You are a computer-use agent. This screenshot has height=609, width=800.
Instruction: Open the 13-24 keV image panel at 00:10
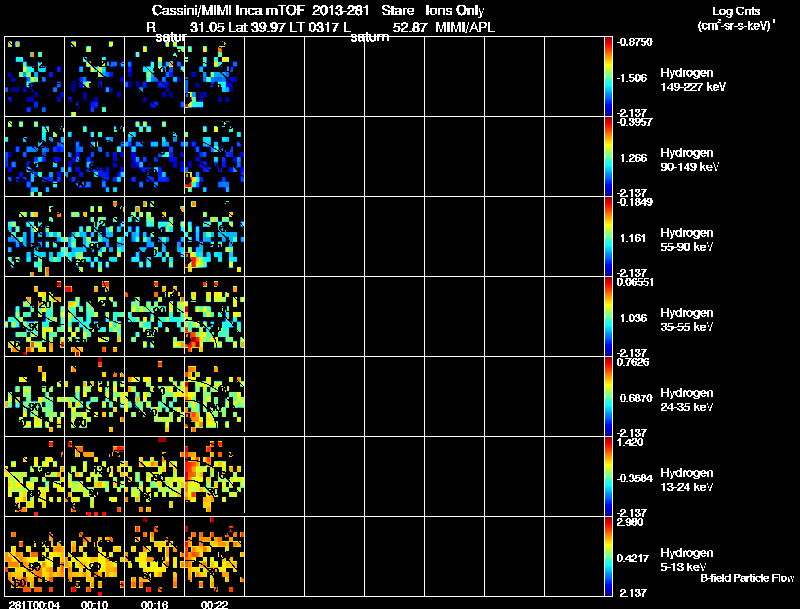point(95,477)
